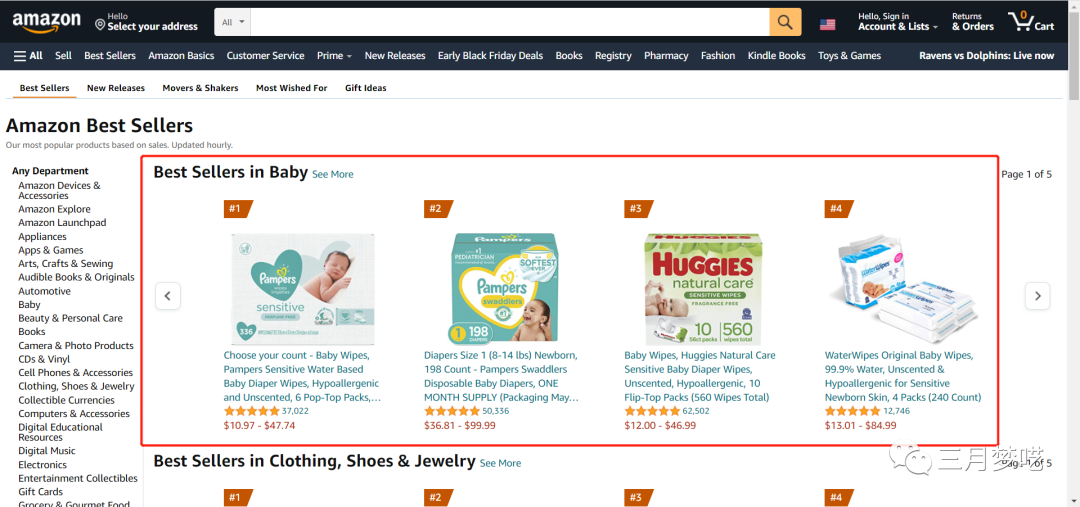Viewport: 1080px width, 507px height.
Task: Select the Most Wished For tab
Action: click(291, 88)
